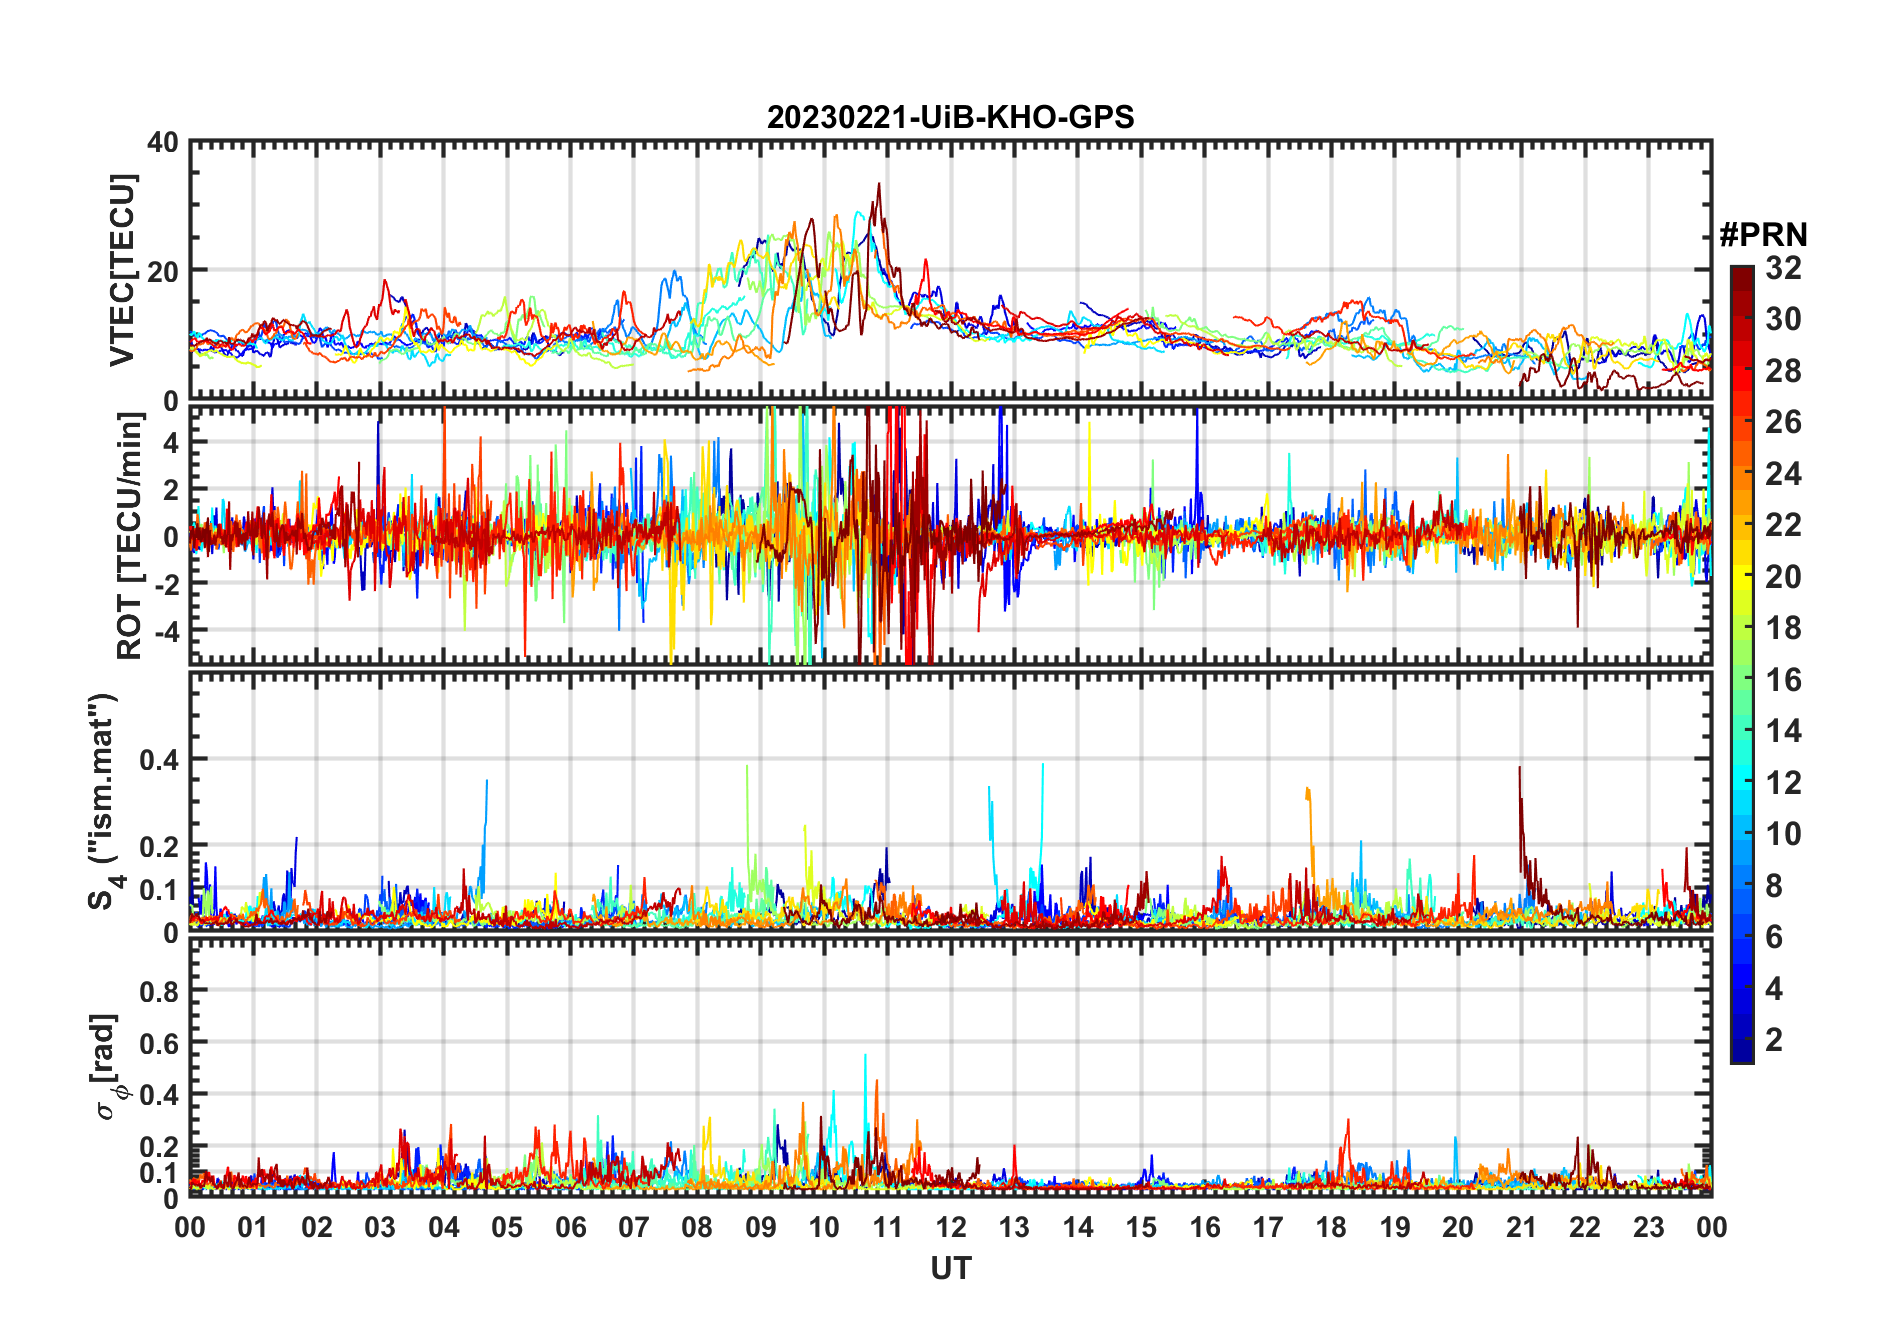1902x1330 pixels.
Task: Select colorbar tick label 12
Action: [x=1783, y=783]
